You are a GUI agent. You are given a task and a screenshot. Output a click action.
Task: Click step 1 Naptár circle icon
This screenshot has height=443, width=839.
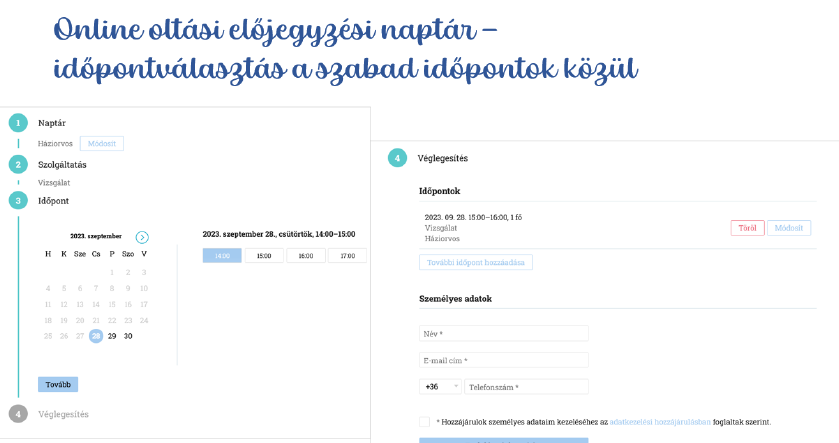click(x=18, y=123)
